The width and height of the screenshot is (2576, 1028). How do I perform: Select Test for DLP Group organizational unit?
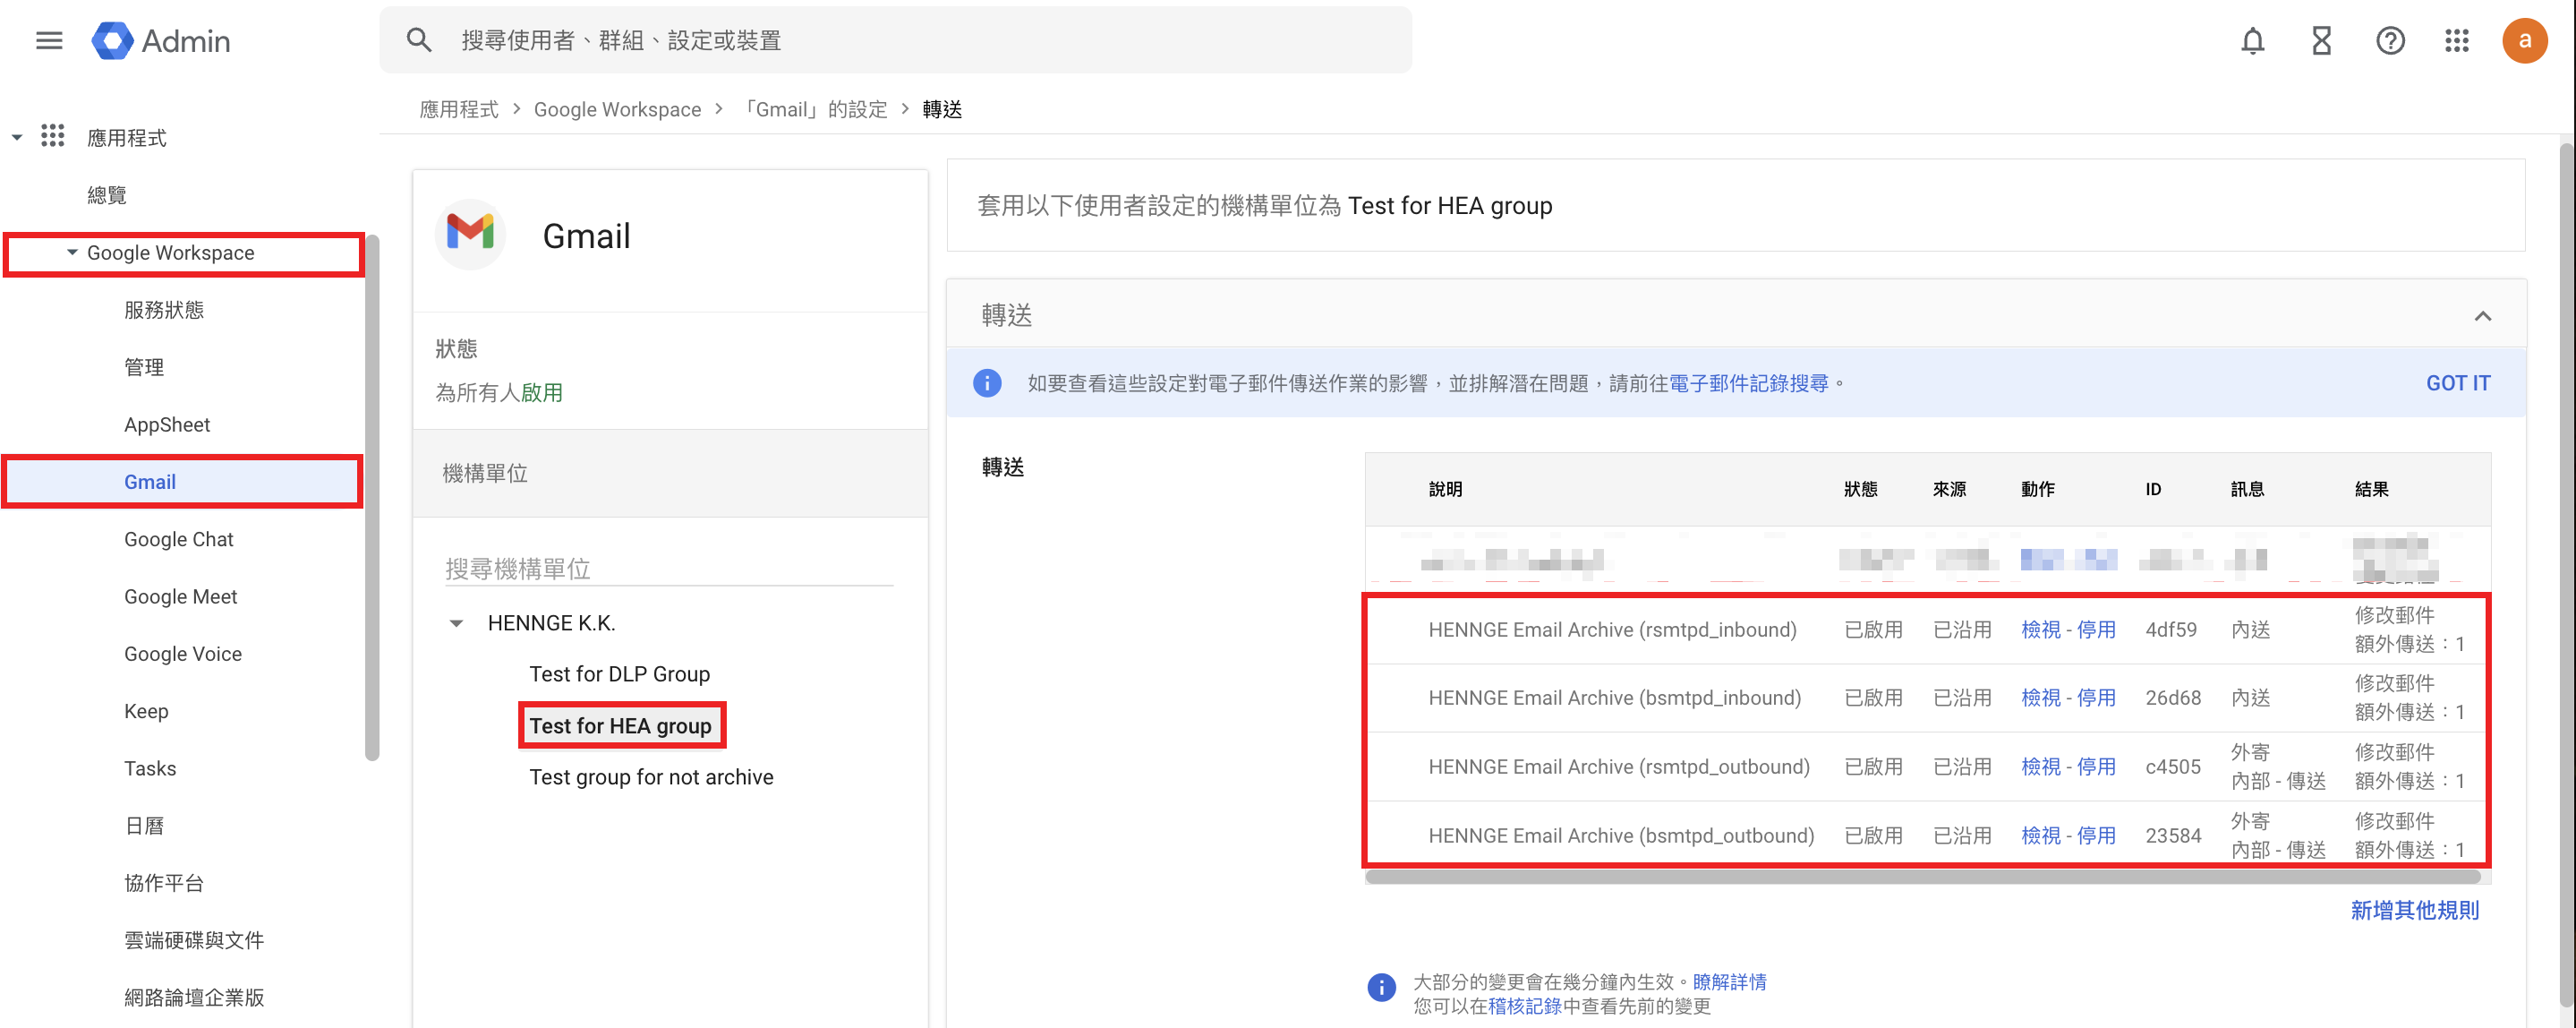(x=619, y=675)
